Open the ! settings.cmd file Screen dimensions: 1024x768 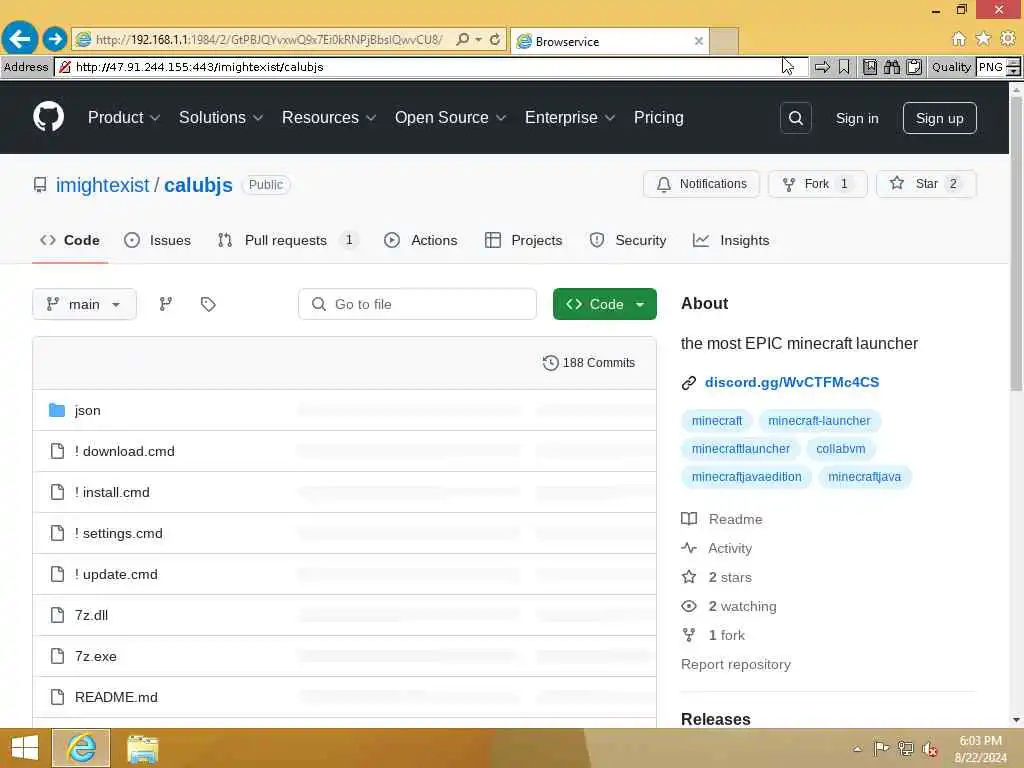[x=118, y=534]
